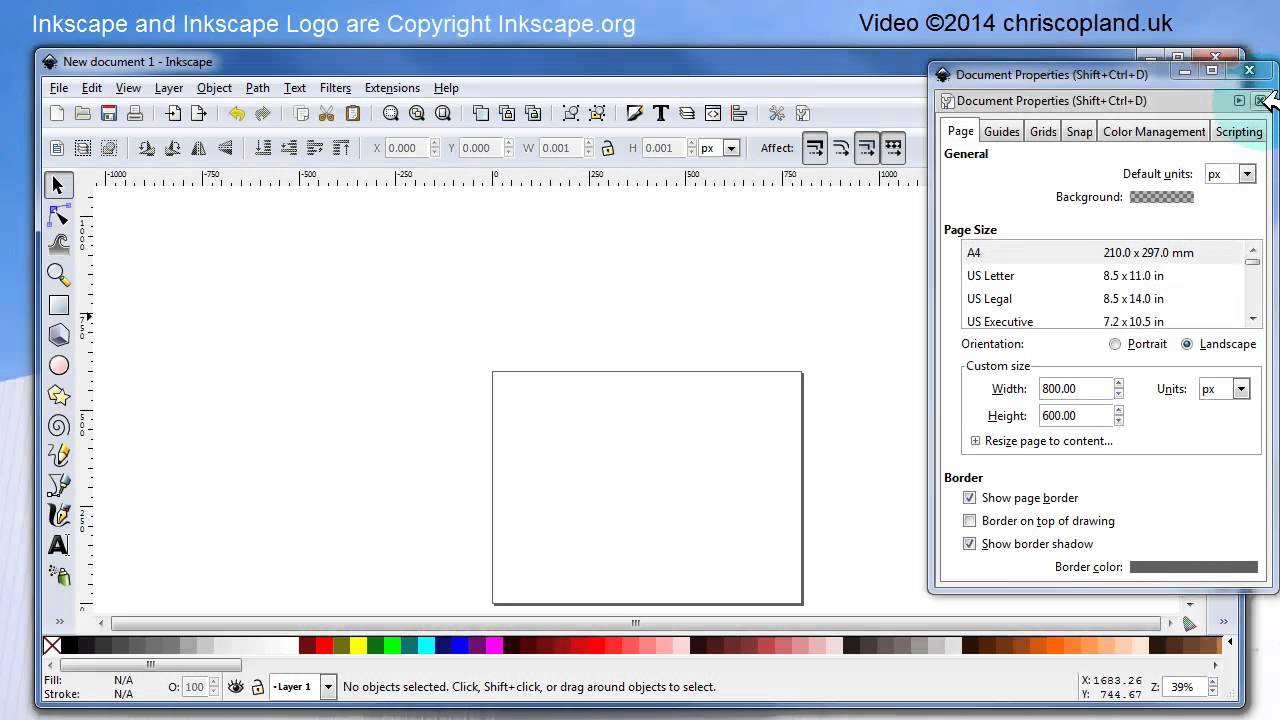Open Align and Distribute icon
This screenshot has height=720, width=1280.
[739, 113]
